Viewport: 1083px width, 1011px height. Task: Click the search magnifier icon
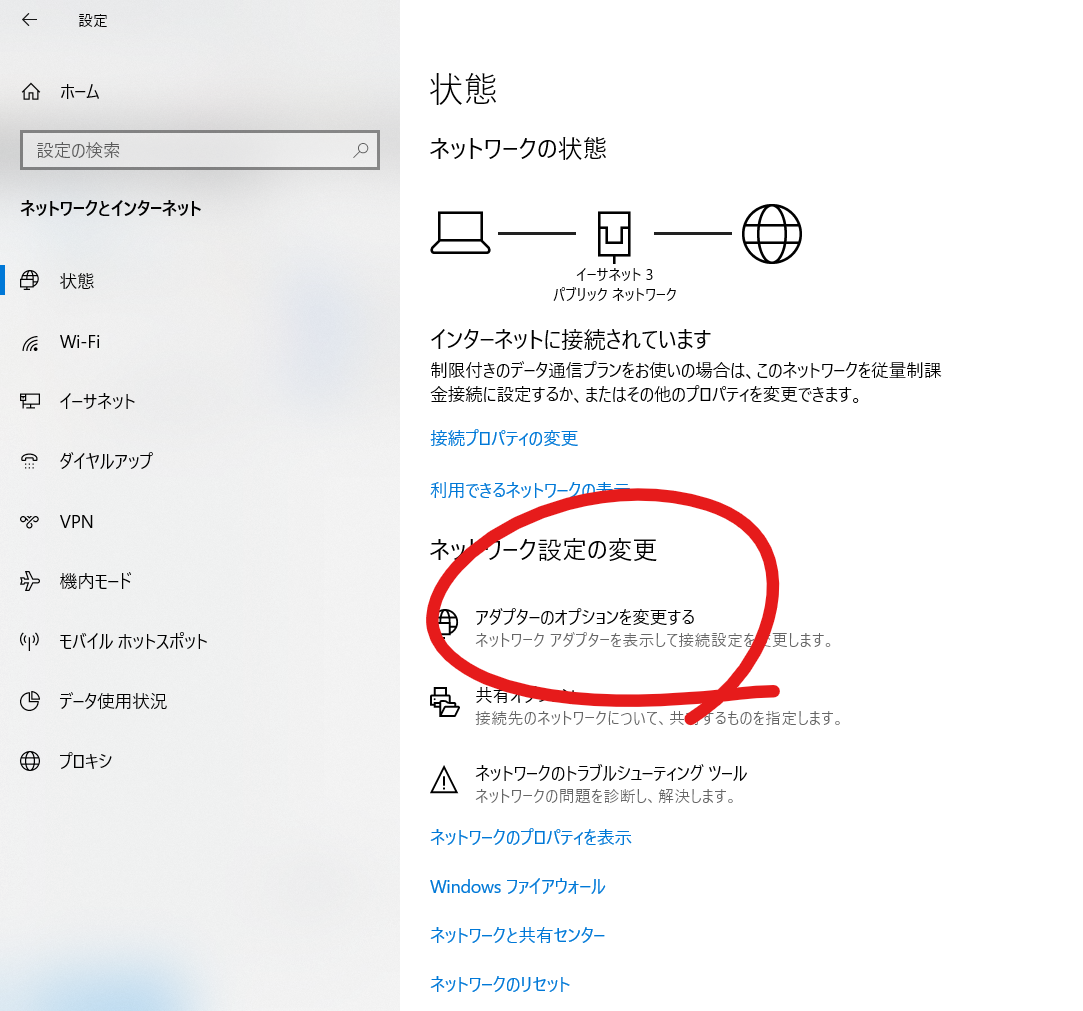coord(361,150)
